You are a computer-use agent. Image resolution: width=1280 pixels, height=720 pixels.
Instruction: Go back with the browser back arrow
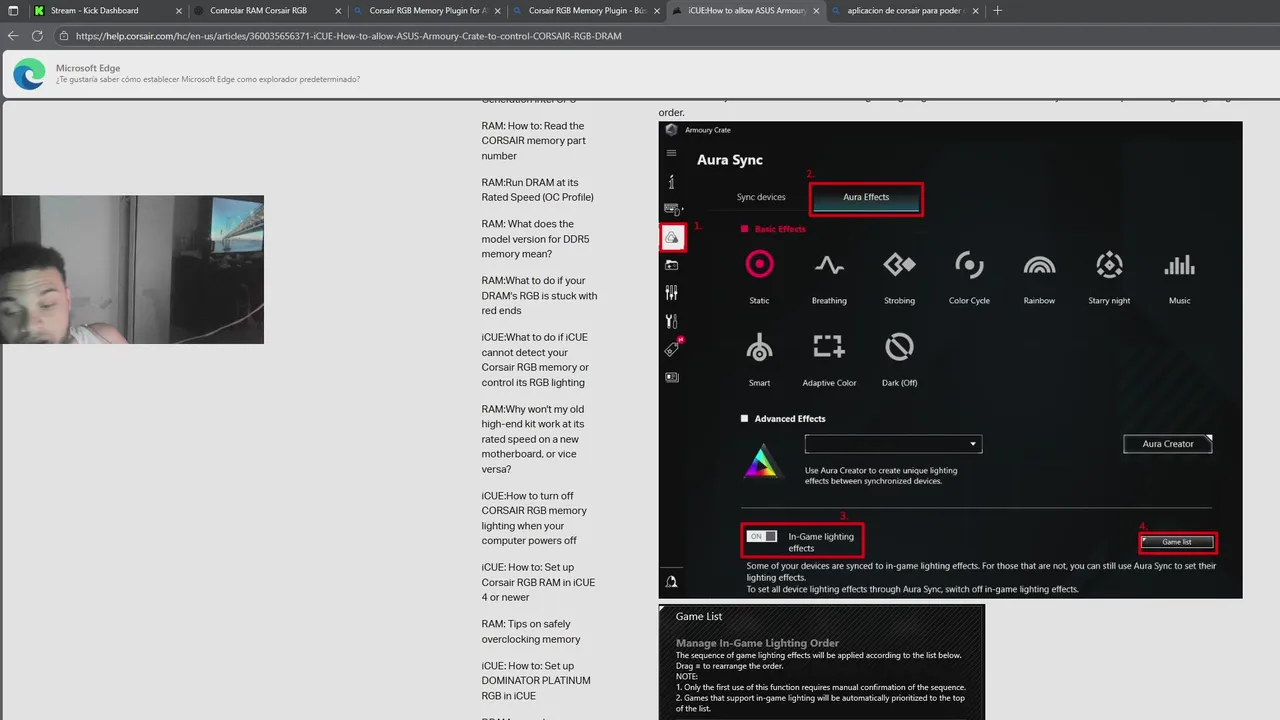pyautogui.click(x=13, y=35)
